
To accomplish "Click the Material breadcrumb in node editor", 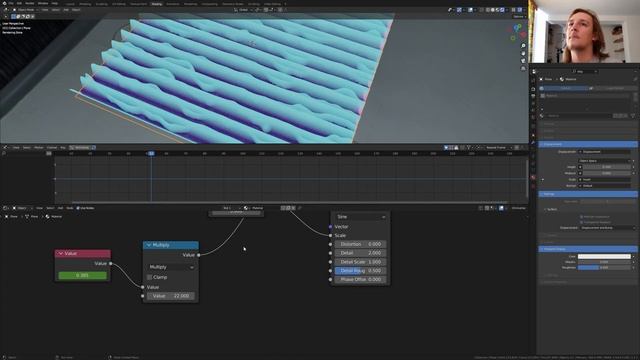I will 54,216.
